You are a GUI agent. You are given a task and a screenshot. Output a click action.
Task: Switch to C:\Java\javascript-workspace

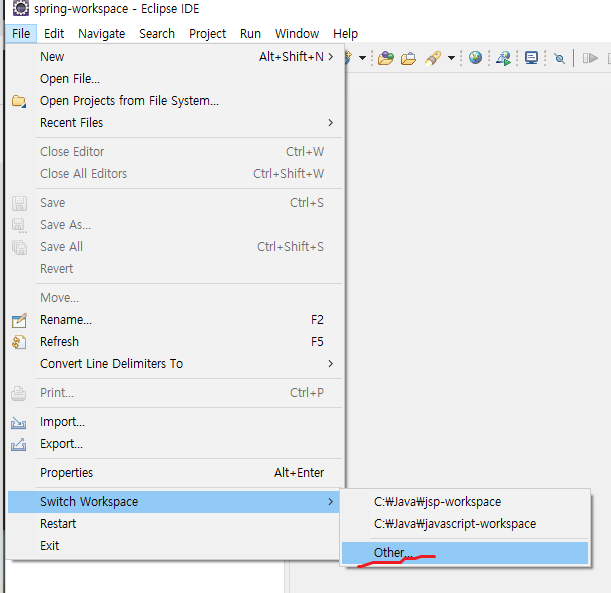coord(465,524)
